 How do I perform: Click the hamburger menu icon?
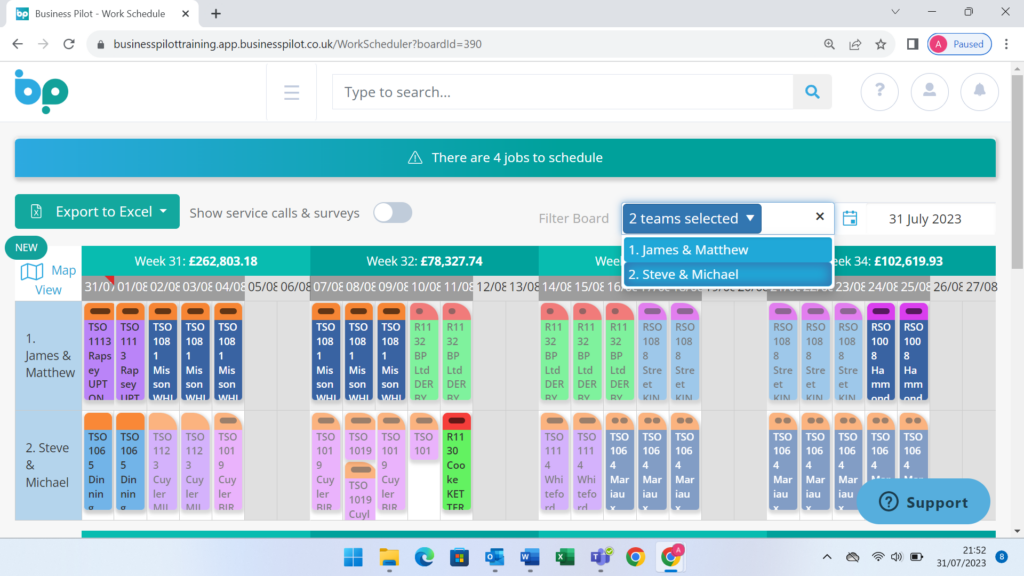(291, 91)
